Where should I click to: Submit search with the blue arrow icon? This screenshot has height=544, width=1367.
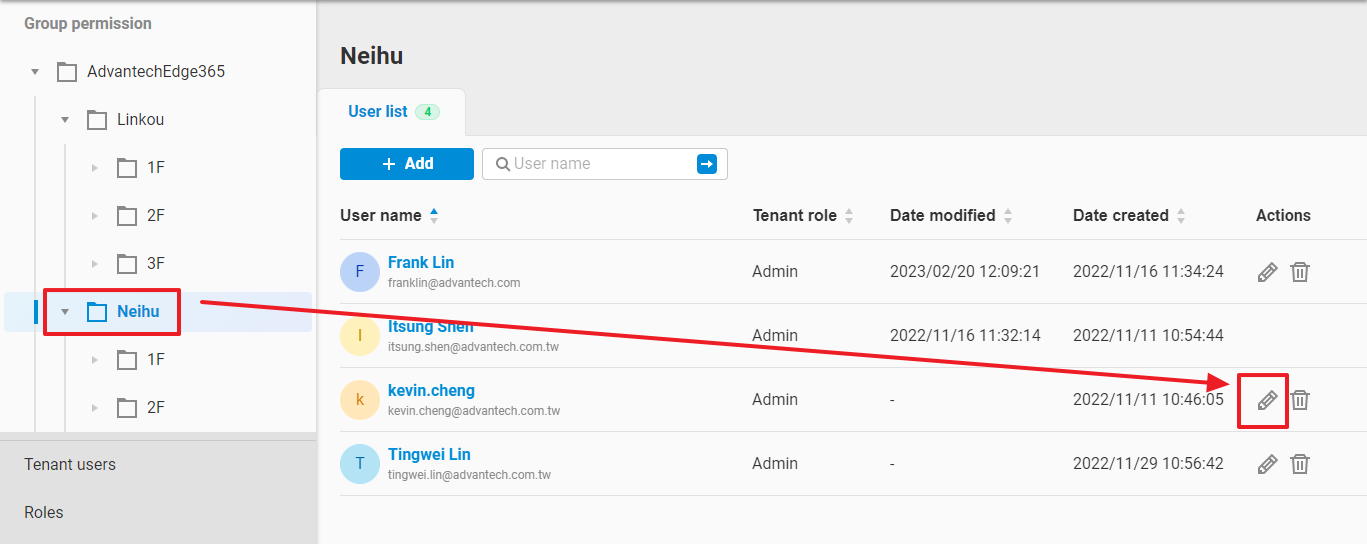pos(707,164)
